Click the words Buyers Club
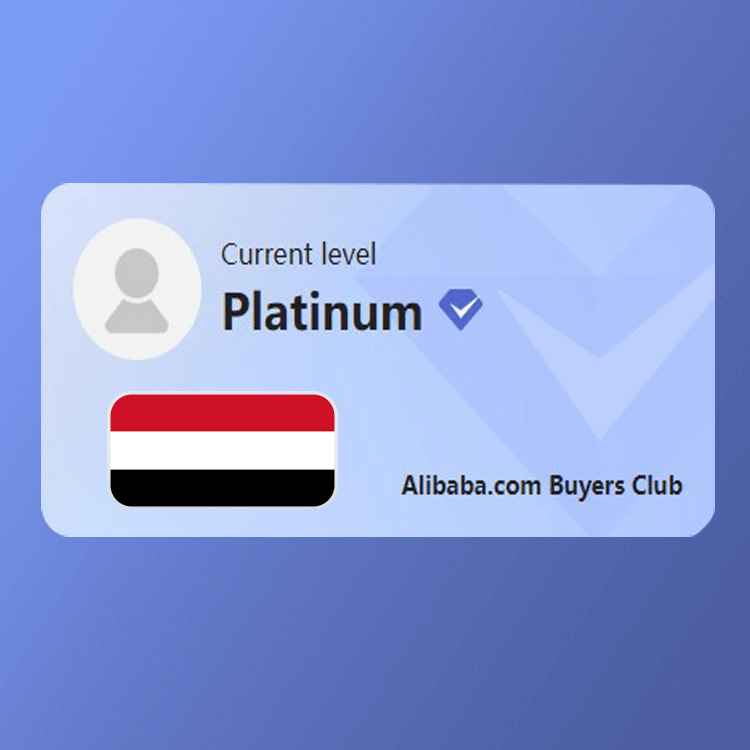Viewport: 750px width, 750px height. [x=616, y=486]
